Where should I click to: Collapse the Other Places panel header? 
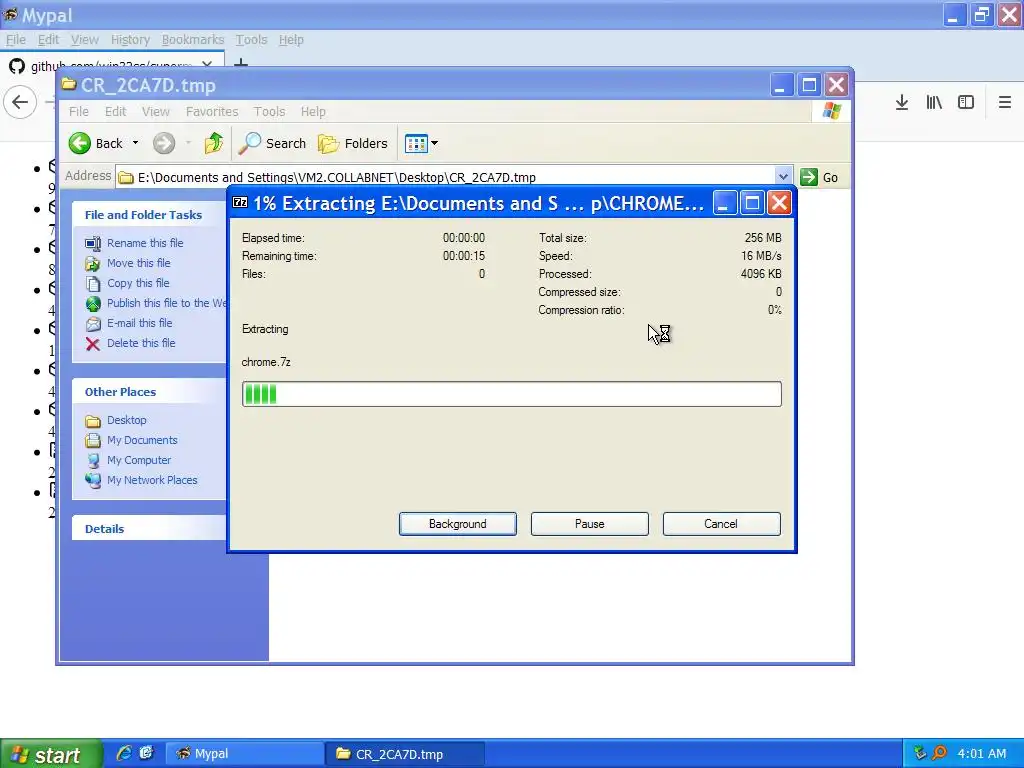[x=150, y=392]
